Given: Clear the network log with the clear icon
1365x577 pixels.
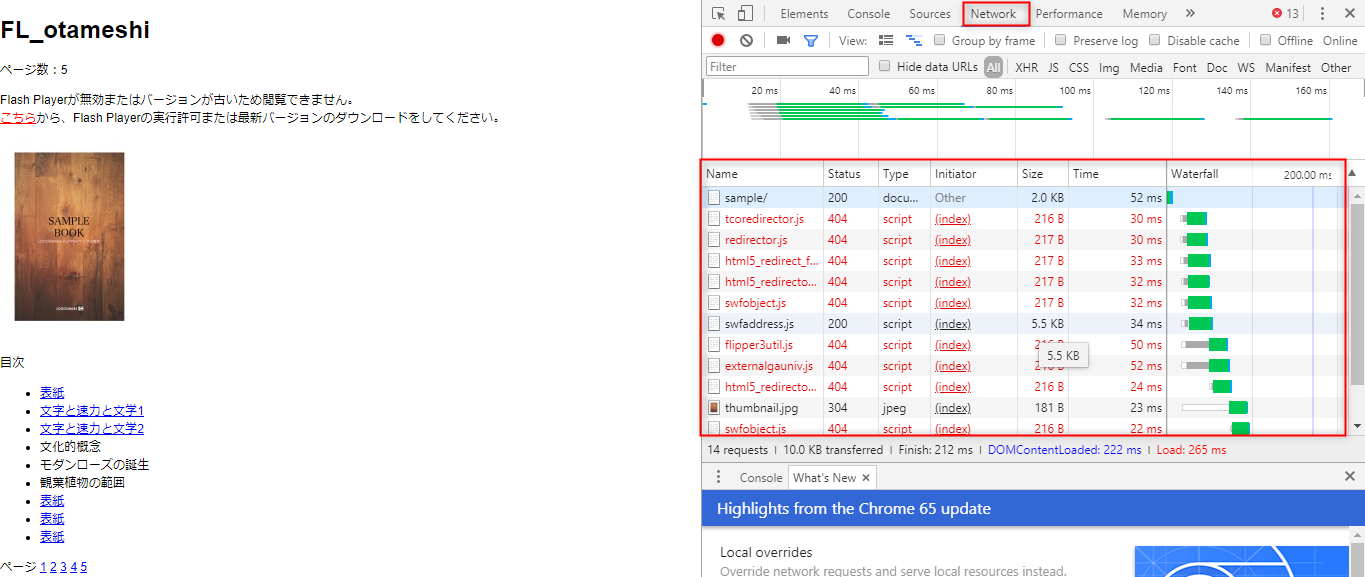Looking at the screenshot, I should (x=746, y=41).
